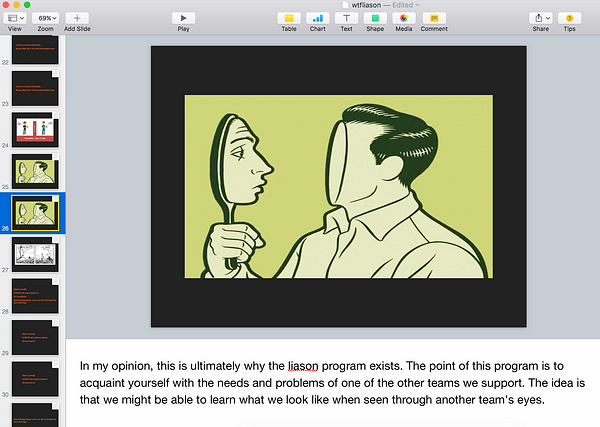Add a new slide
The height and width of the screenshot is (427, 600).
click(x=77, y=18)
